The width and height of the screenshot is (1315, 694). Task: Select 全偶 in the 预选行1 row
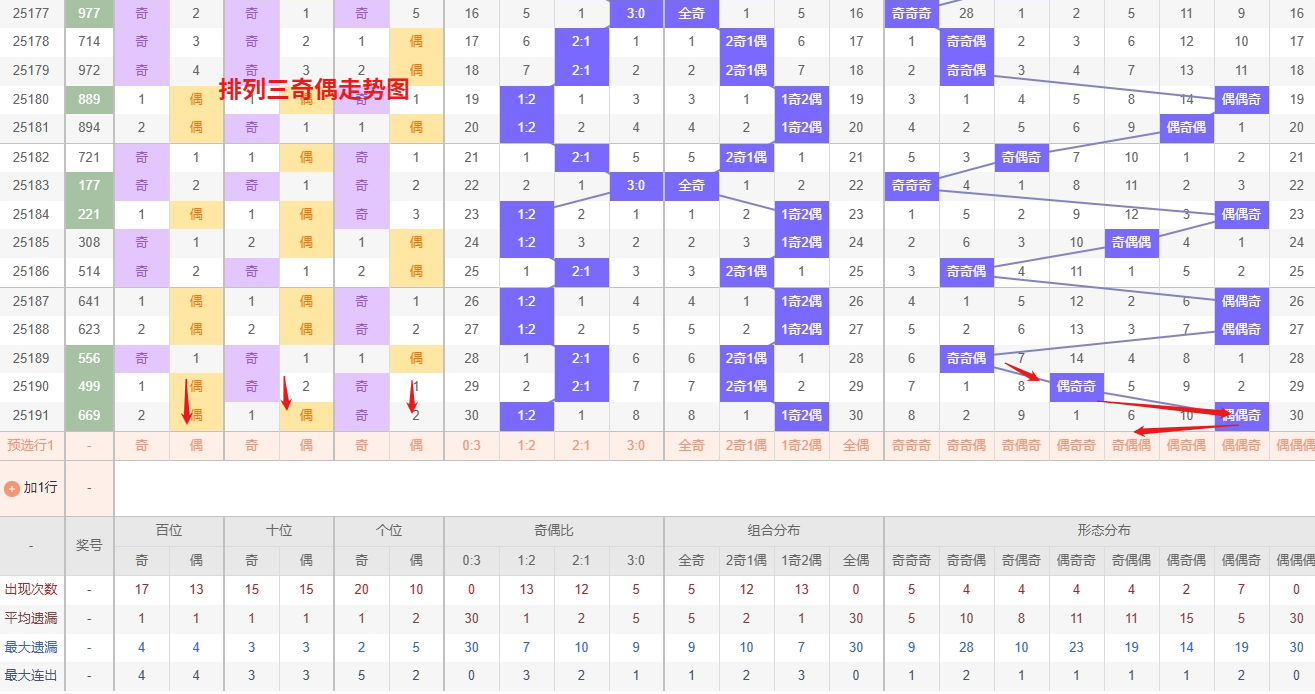pyautogui.click(x=856, y=446)
